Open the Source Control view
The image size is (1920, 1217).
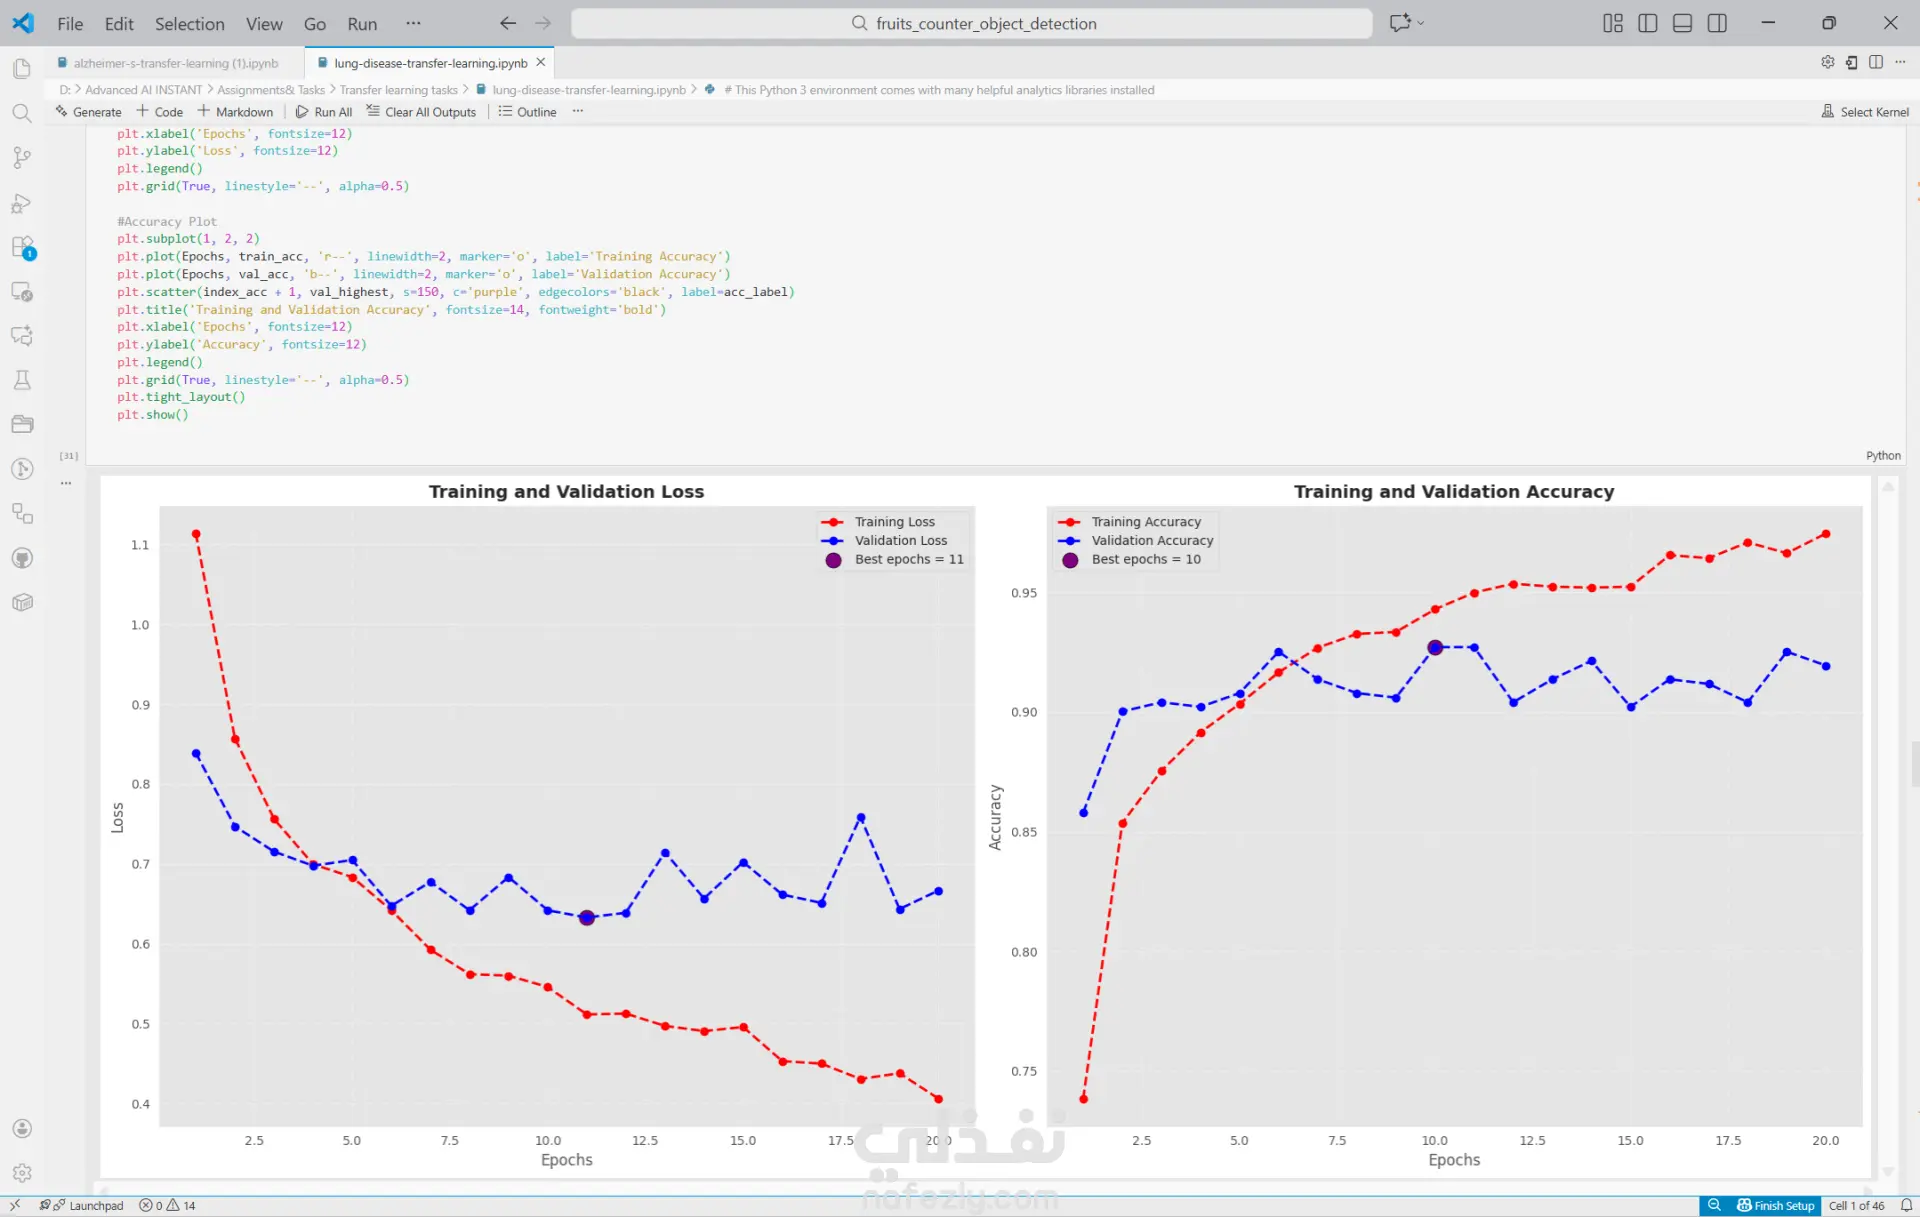(22, 157)
